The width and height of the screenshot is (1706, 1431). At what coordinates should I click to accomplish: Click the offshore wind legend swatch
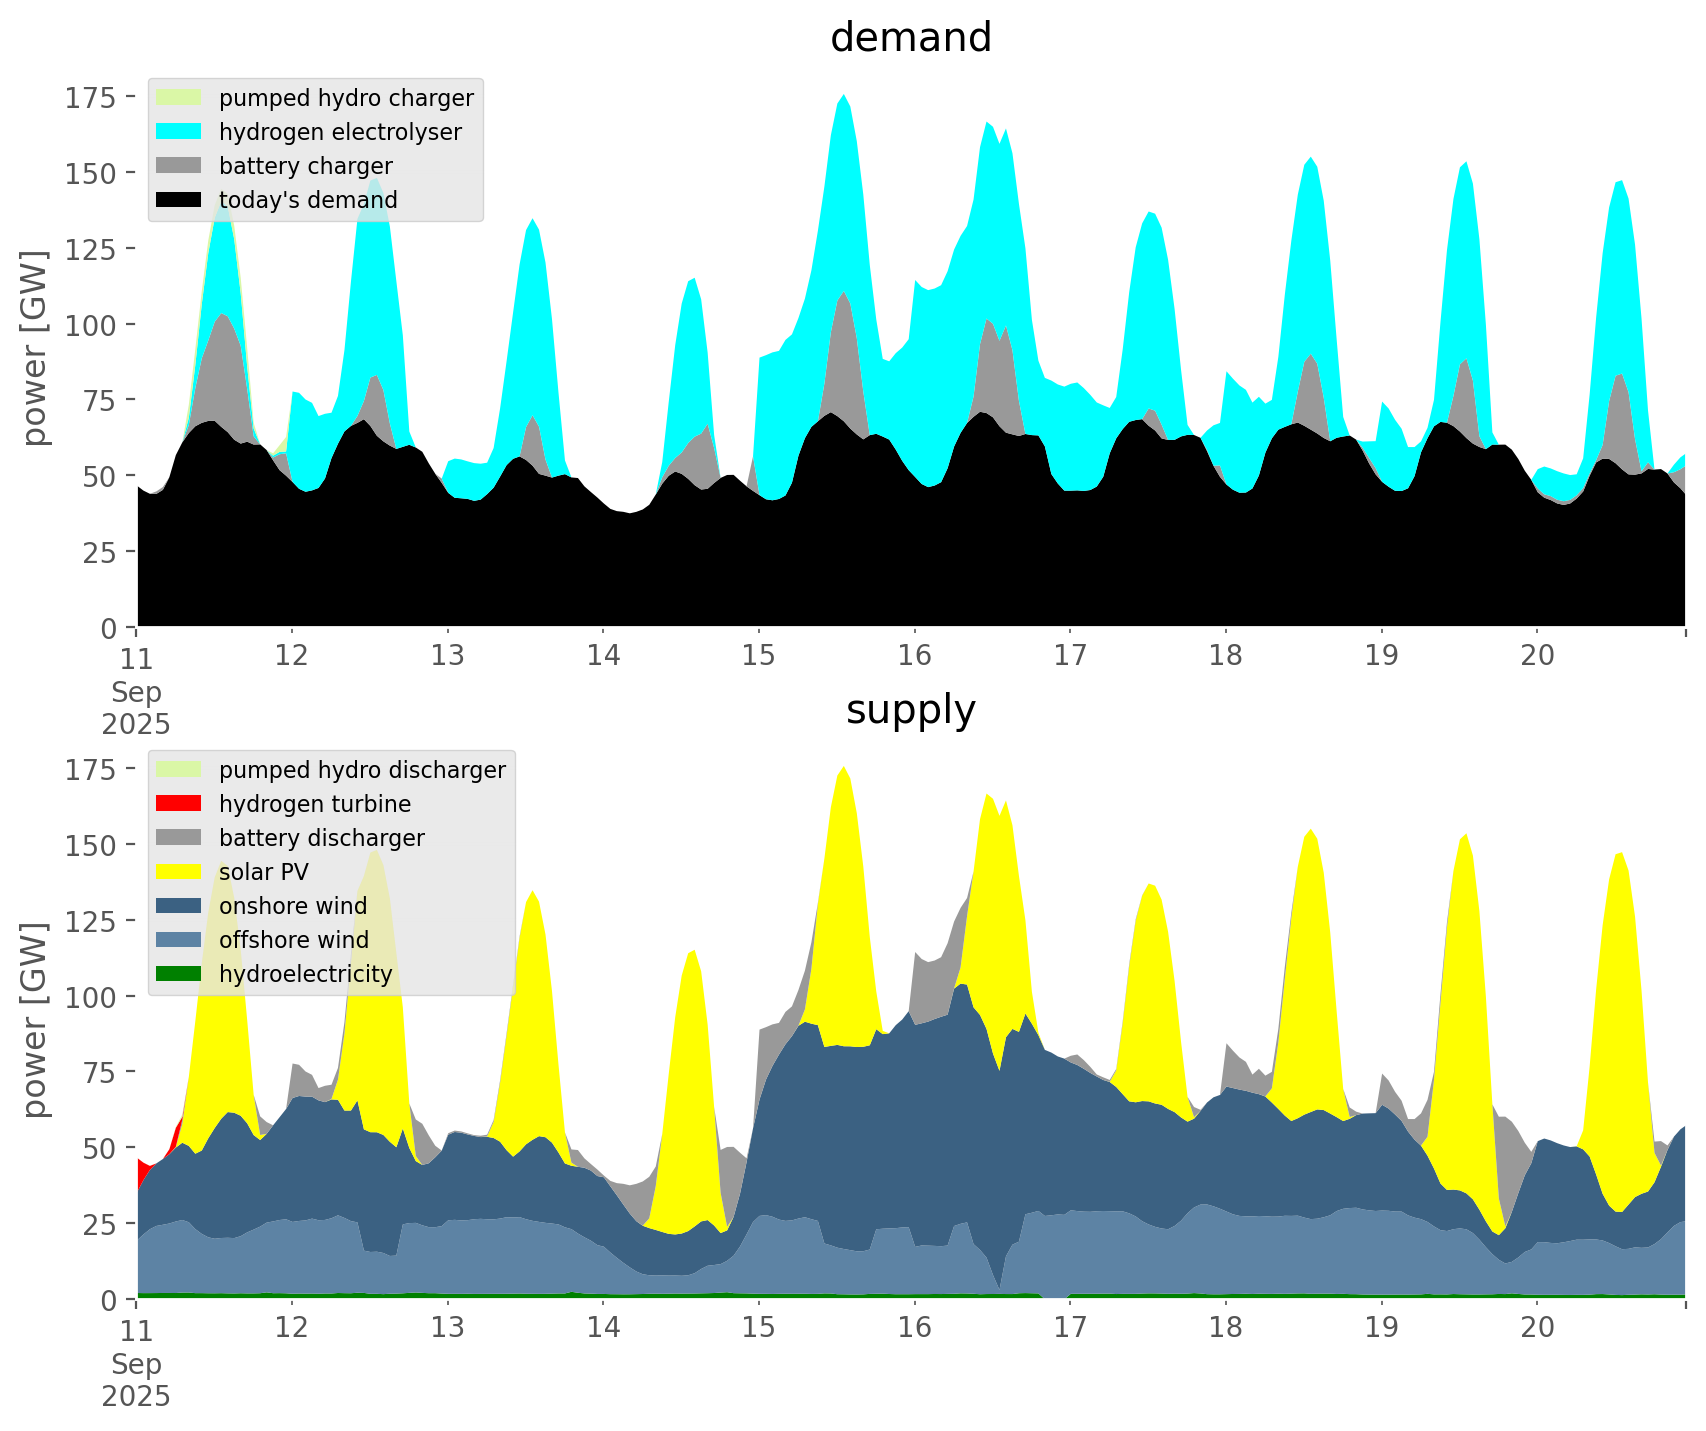[x=178, y=940]
